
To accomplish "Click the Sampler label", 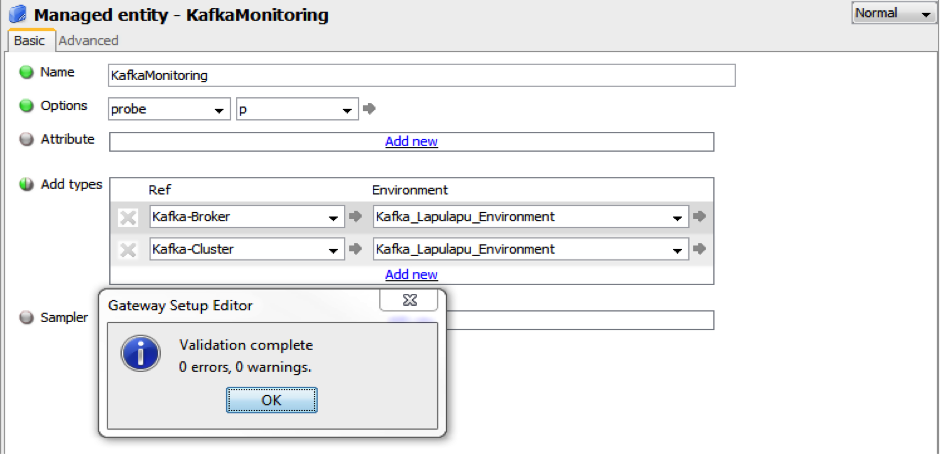I will click(x=64, y=318).
